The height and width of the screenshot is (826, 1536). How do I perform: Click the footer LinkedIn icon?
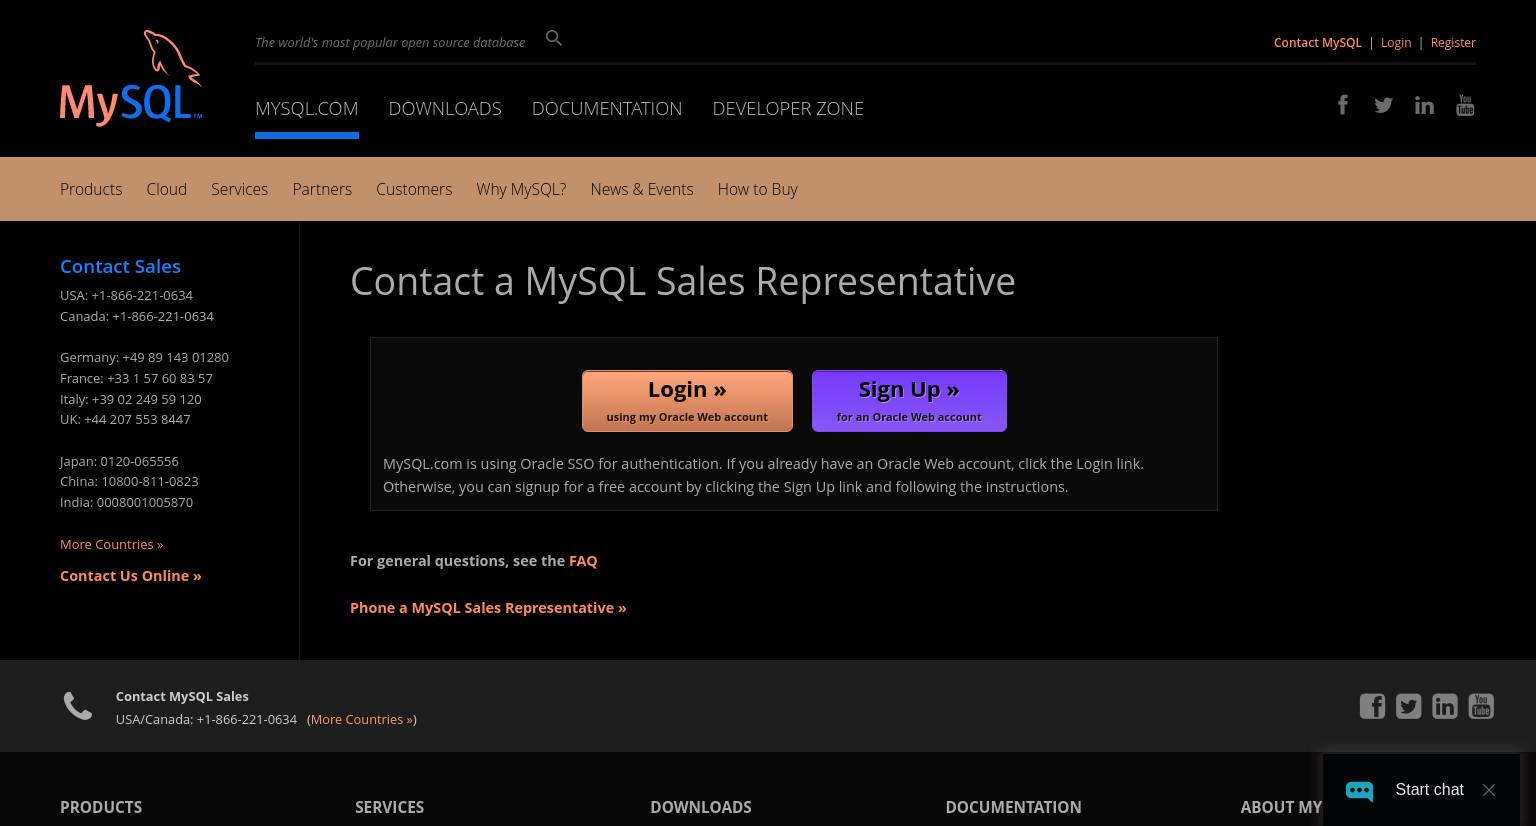point(1445,706)
